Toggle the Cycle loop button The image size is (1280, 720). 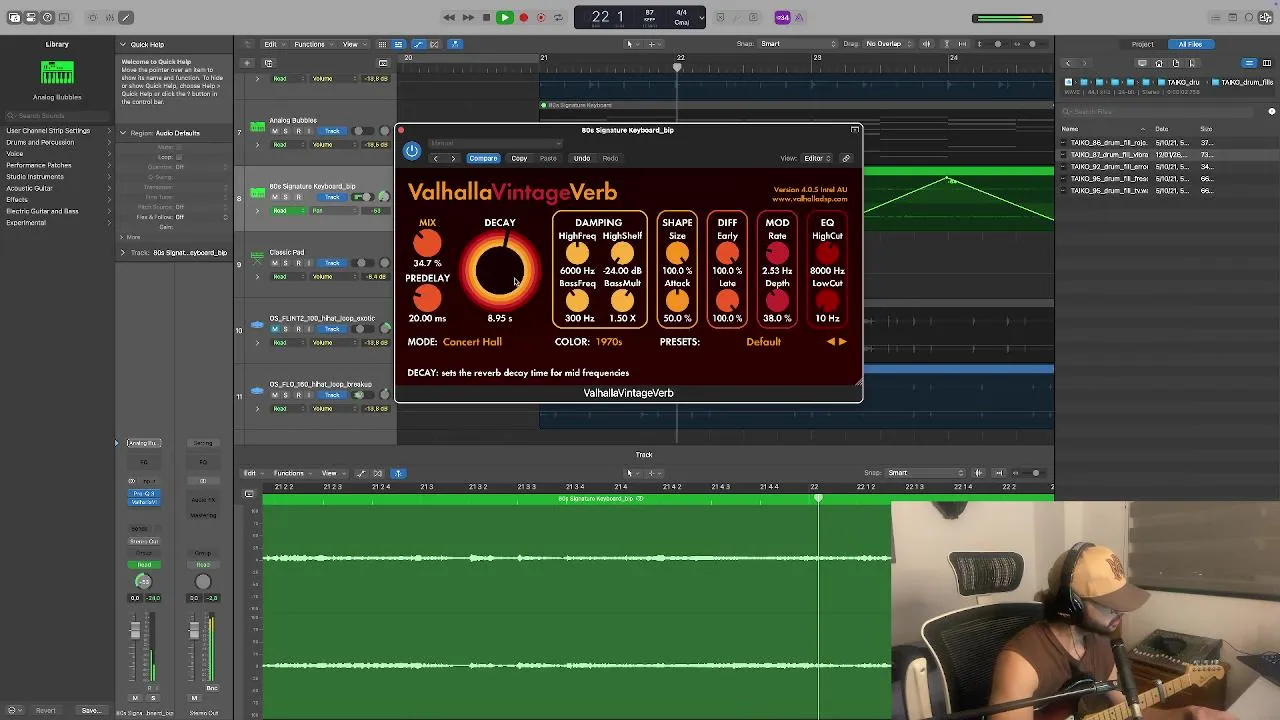558,17
